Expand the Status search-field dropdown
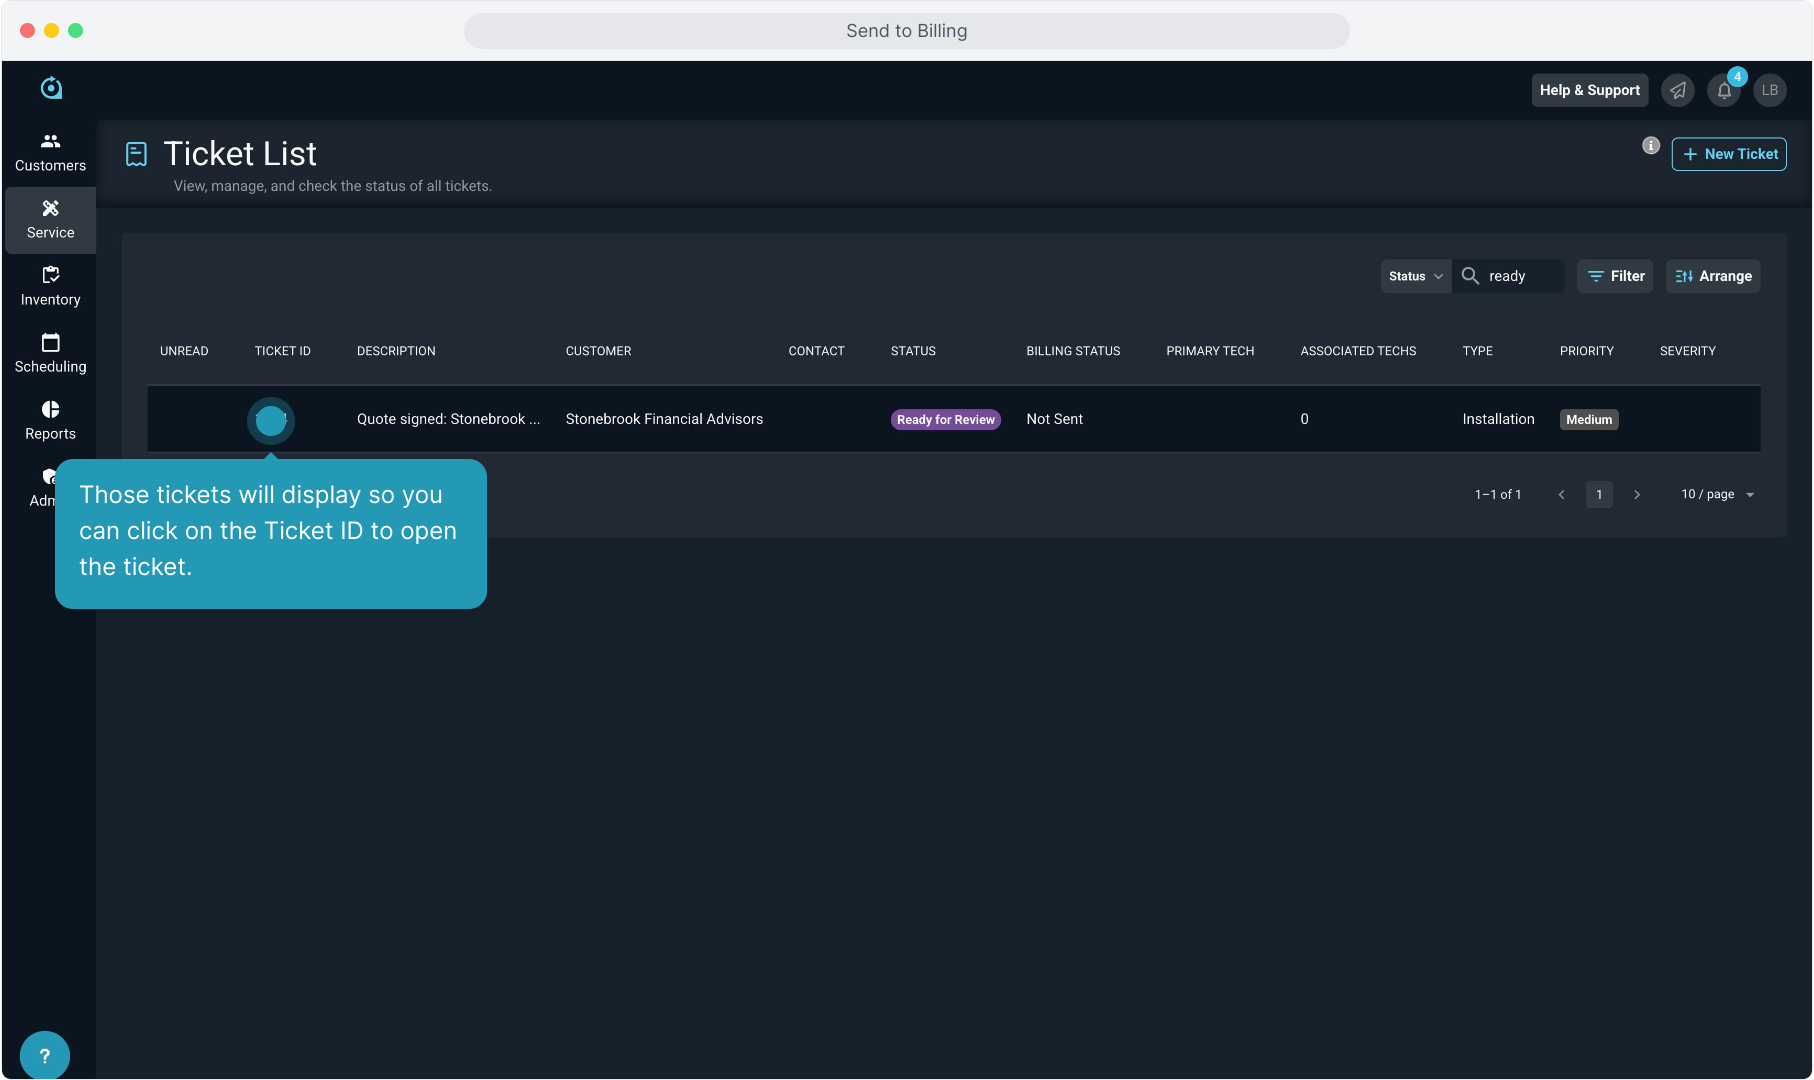The image size is (1814, 1080). (x=1415, y=276)
